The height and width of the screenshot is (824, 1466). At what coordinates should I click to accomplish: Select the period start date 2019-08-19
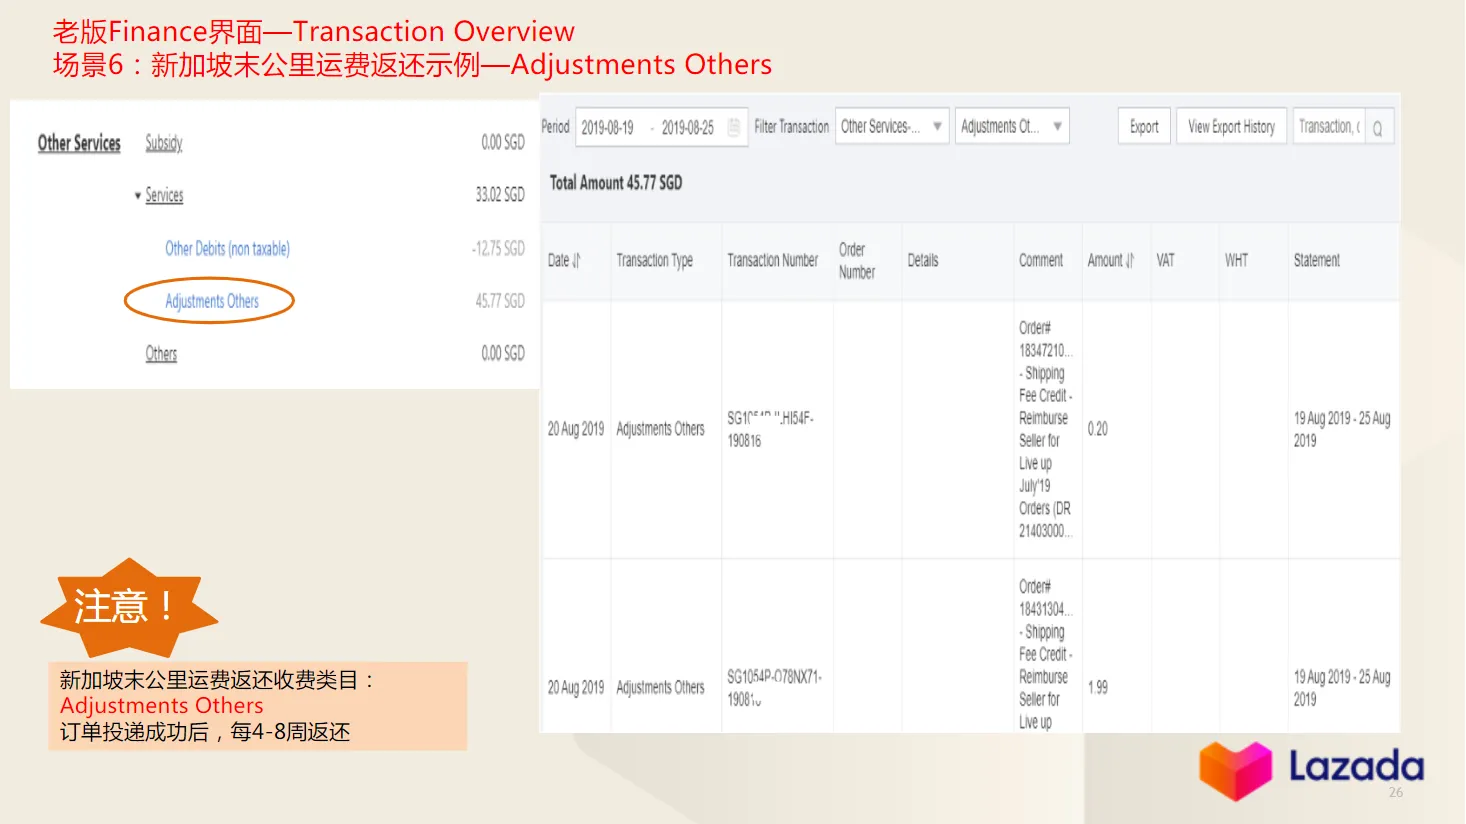[x=607, y=128]
